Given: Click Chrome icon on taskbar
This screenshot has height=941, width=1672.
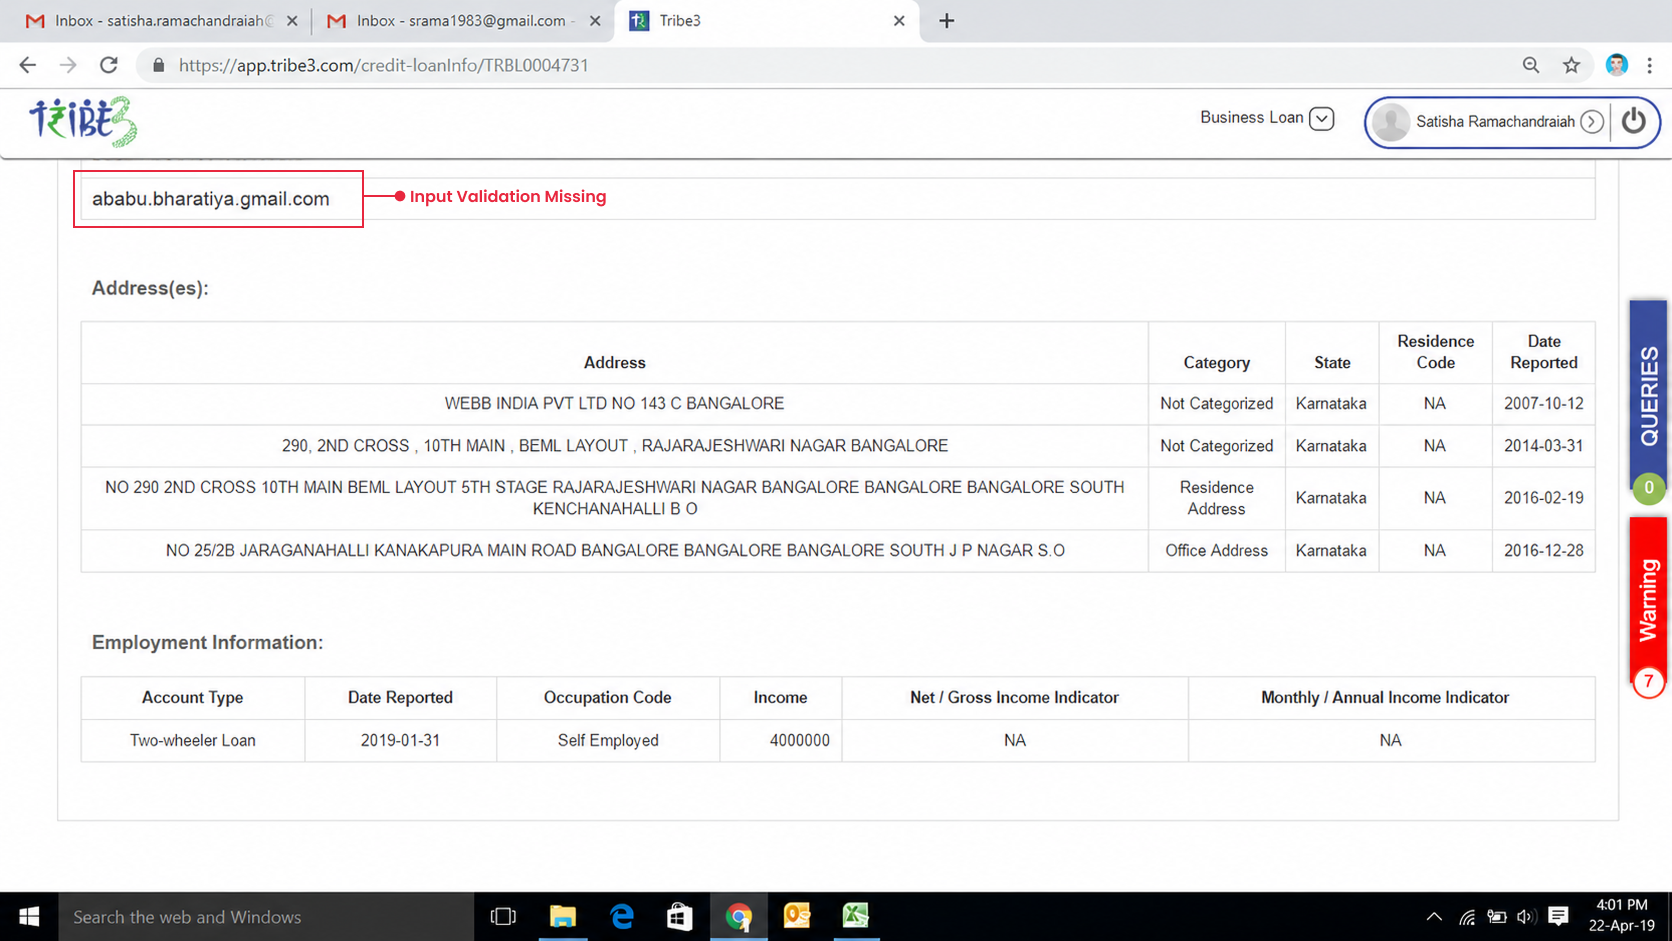Looking at the screenshot, I should 738,916.
